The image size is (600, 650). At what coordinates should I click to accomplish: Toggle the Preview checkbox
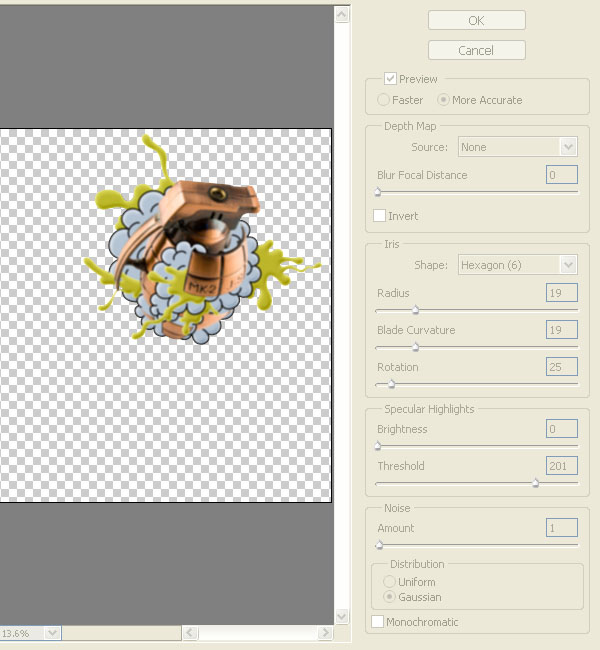click(390, 78)
